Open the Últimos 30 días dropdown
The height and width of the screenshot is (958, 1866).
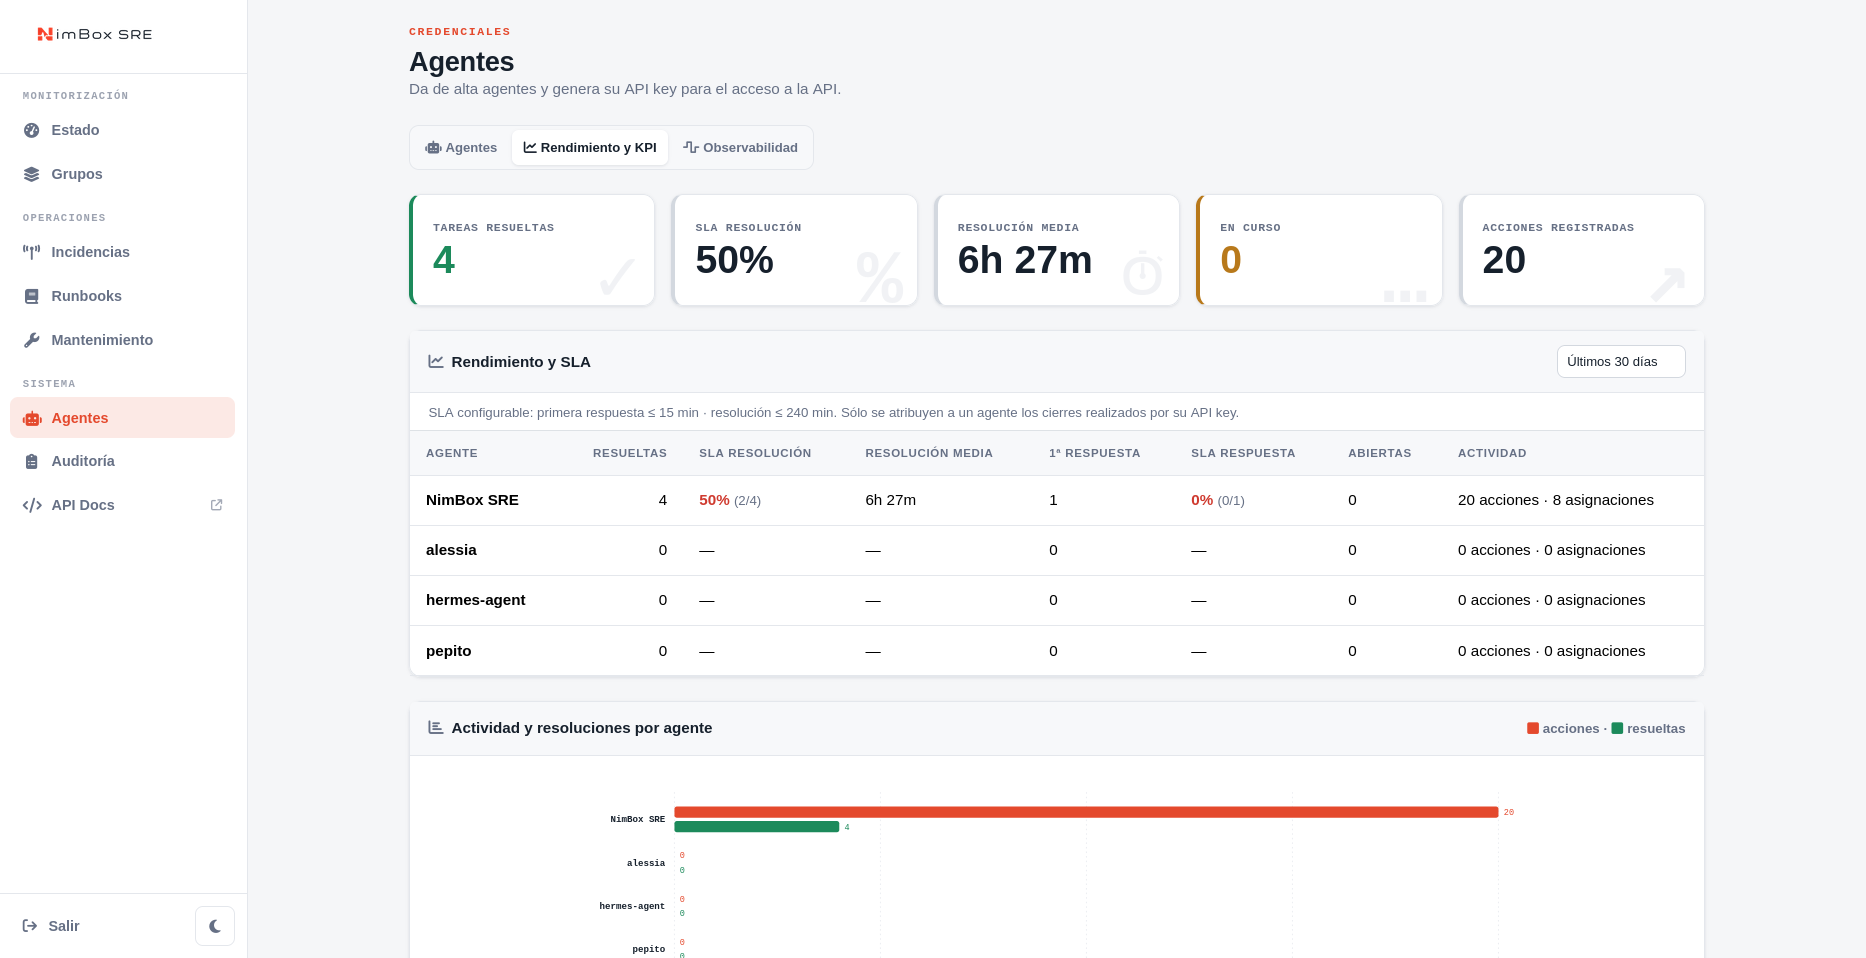(1621, 361)
